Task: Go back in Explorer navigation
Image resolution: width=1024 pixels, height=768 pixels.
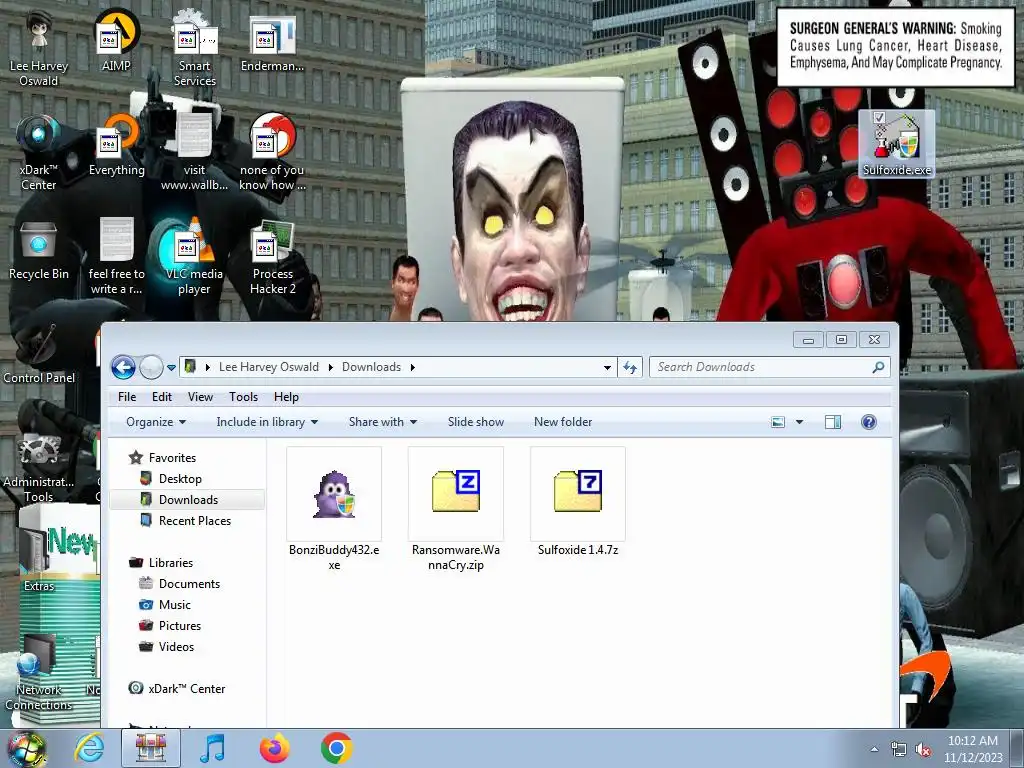Action: [123, 368]
